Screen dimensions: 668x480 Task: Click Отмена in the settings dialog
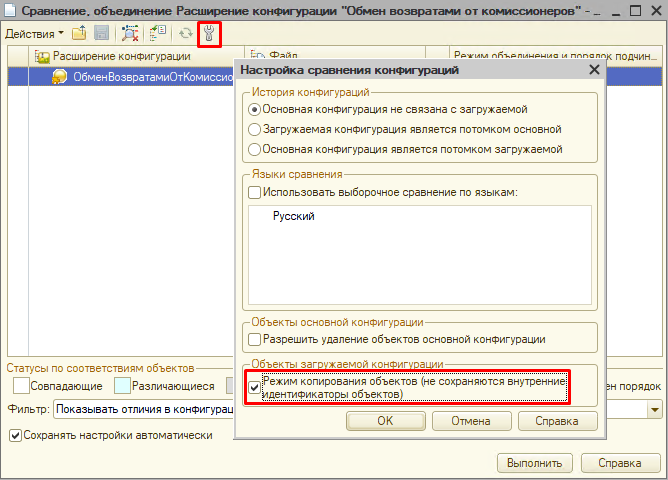pos(472,421)
